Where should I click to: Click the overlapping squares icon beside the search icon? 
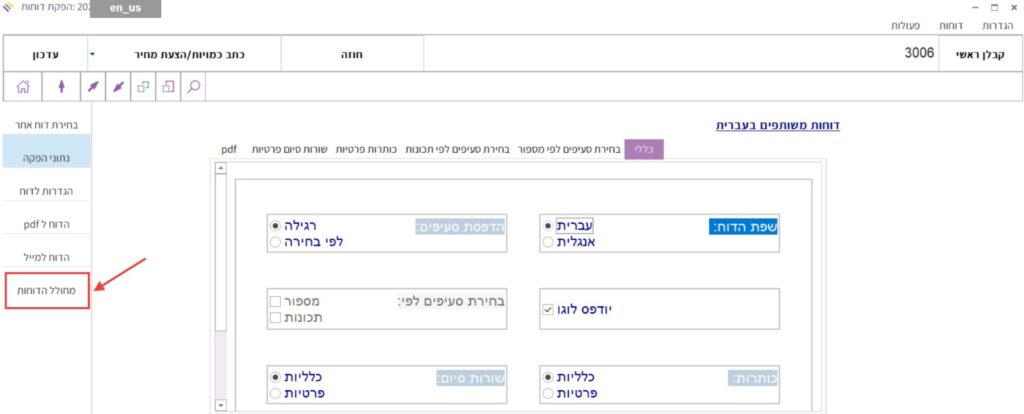coord(168,87)
